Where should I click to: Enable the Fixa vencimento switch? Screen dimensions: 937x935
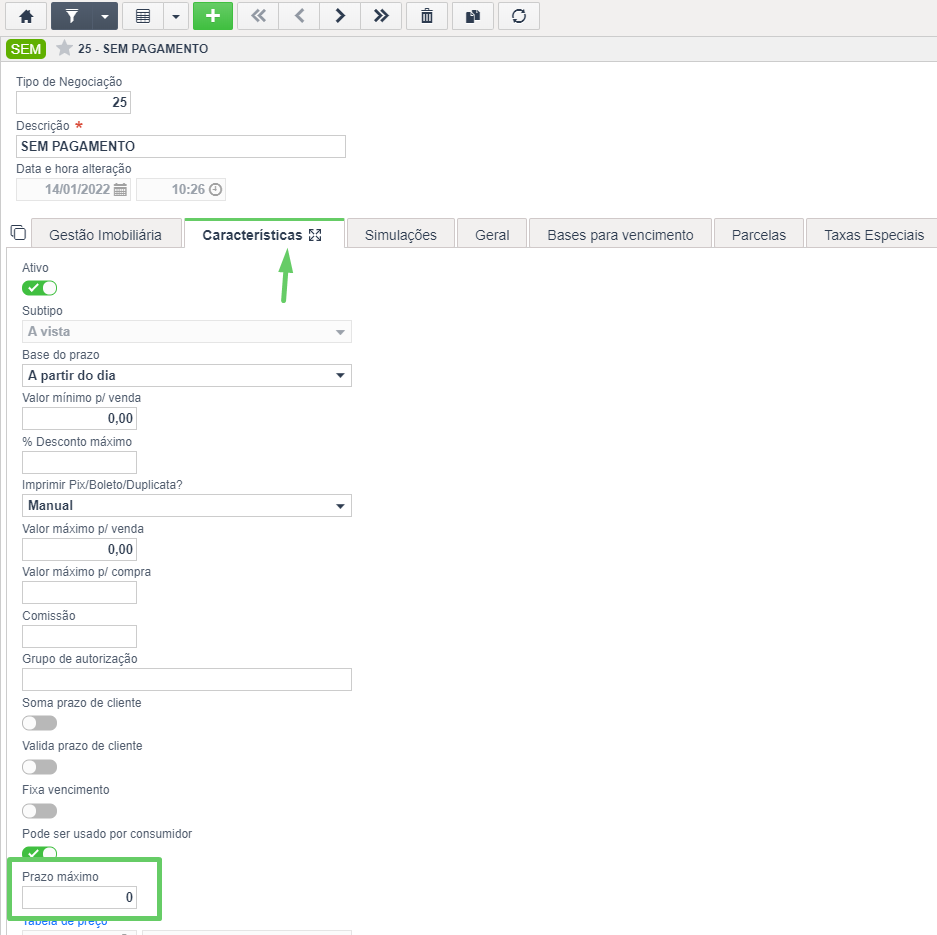click(x=39, y=811)
